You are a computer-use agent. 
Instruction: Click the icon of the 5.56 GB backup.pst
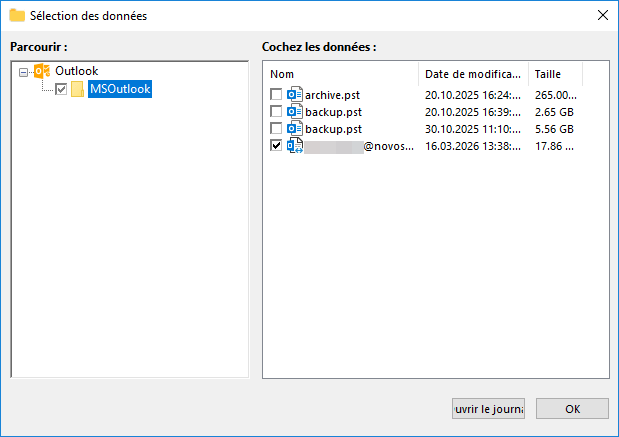coord(295,129)
